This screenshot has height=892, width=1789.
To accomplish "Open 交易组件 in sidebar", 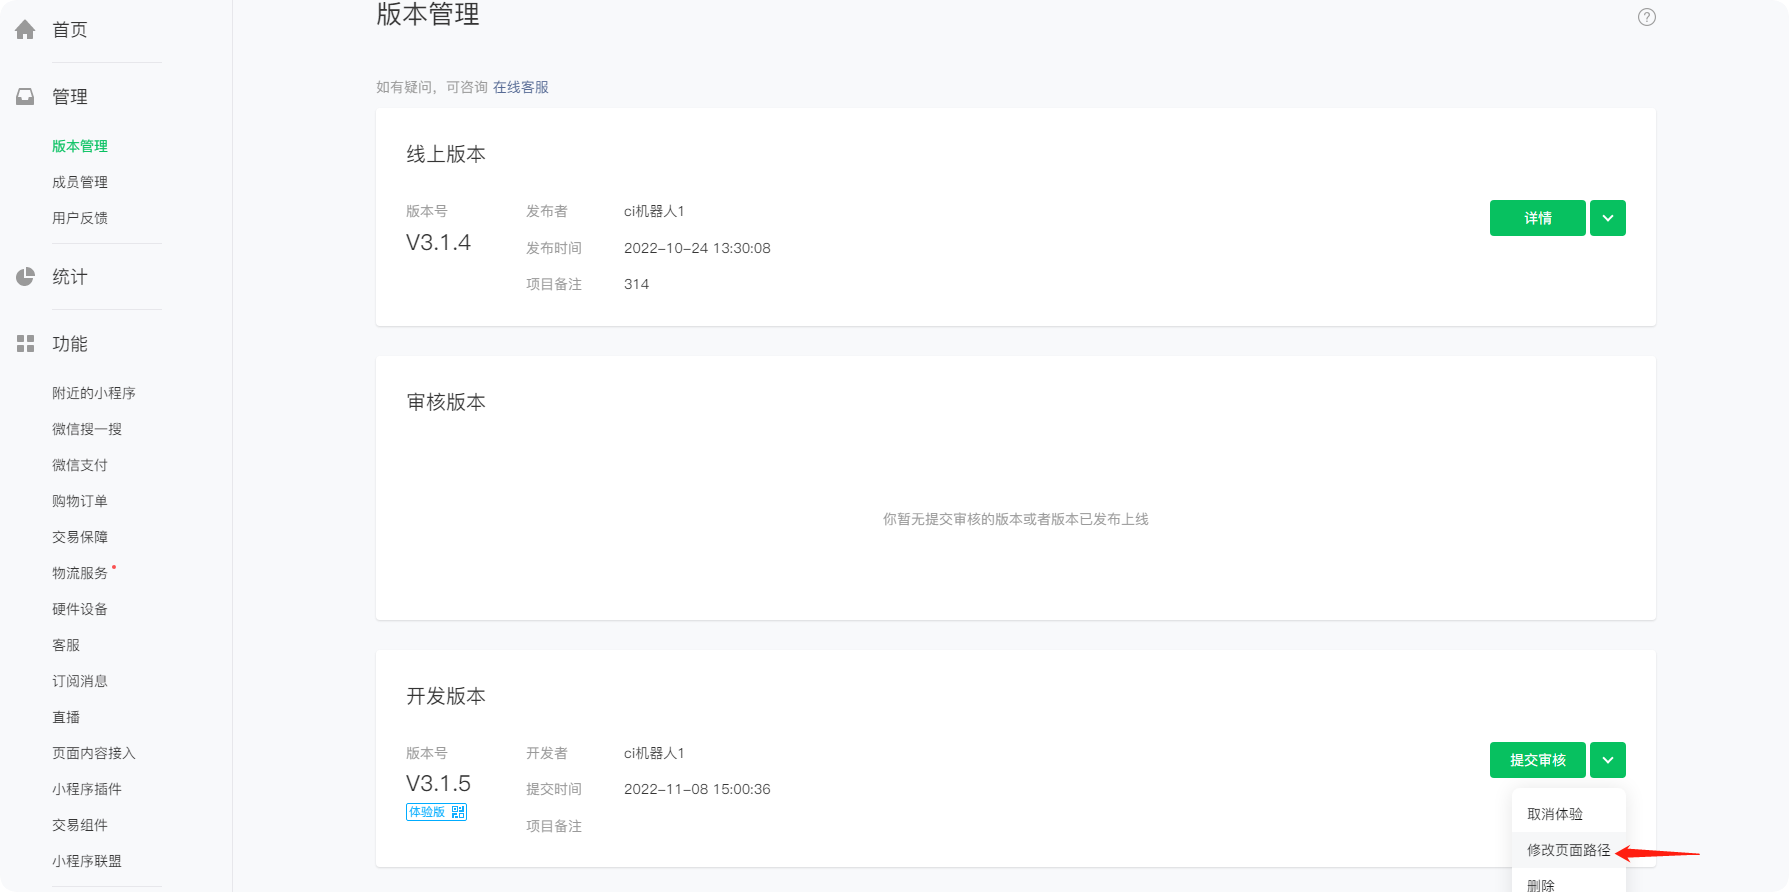I will pos(80,825).
